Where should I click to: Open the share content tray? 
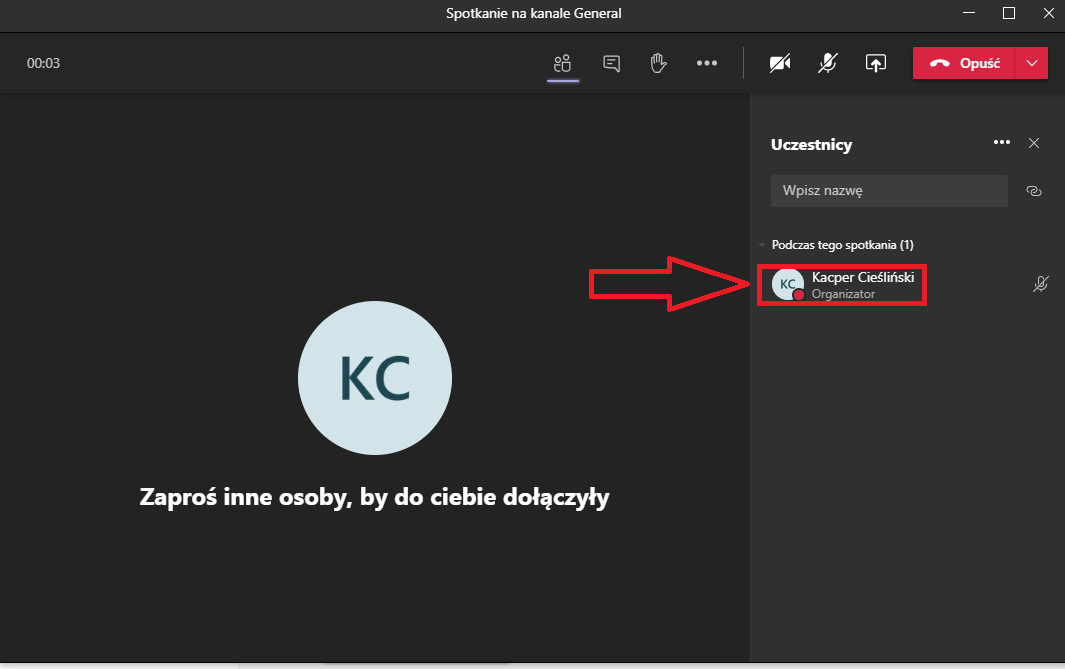[x=876, y=63]
